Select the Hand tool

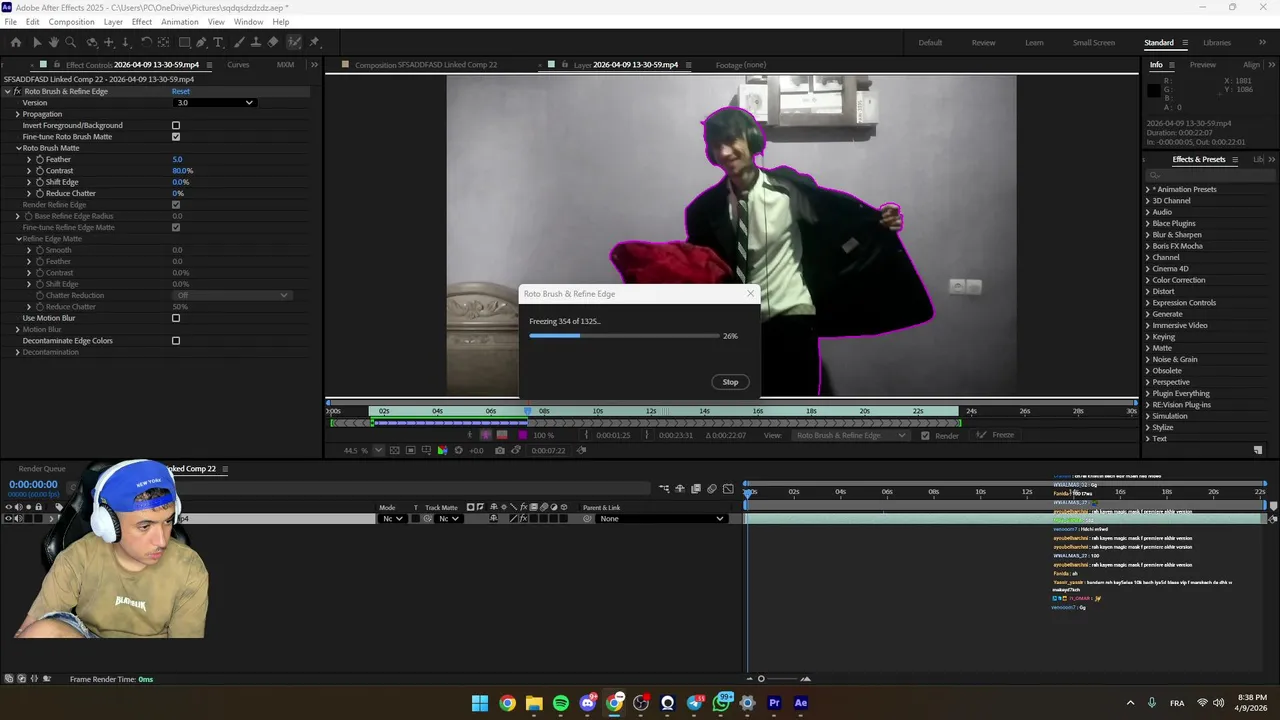(x=54, y=42)
